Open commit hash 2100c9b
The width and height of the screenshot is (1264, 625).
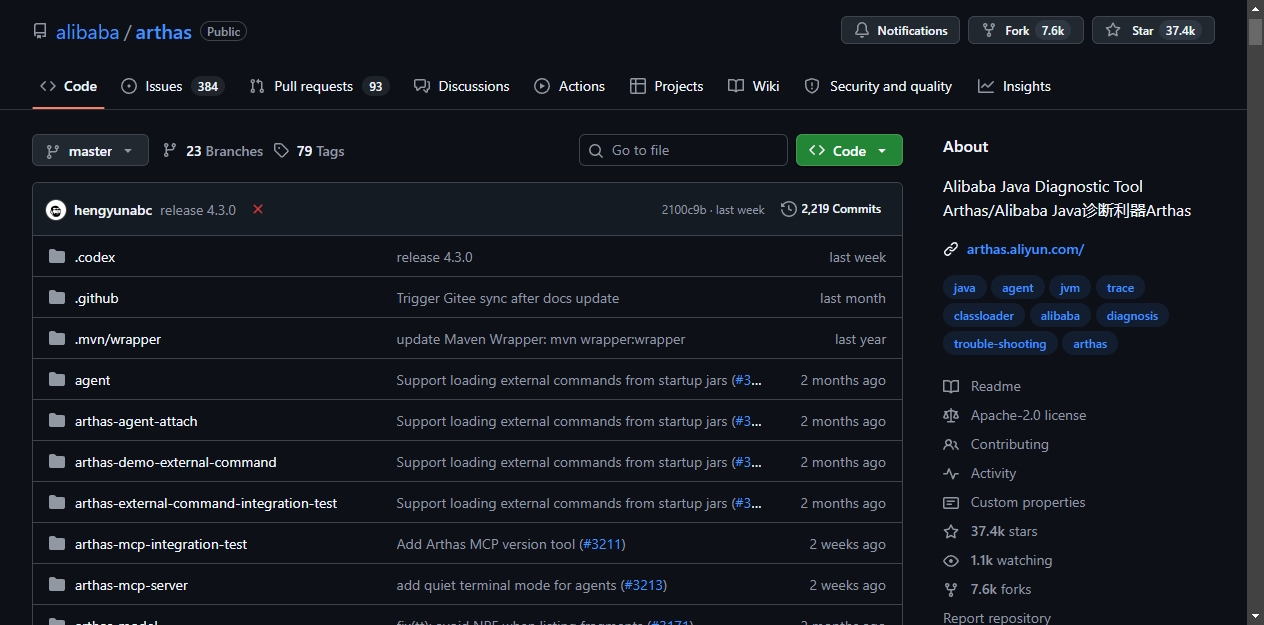point(684,210)
